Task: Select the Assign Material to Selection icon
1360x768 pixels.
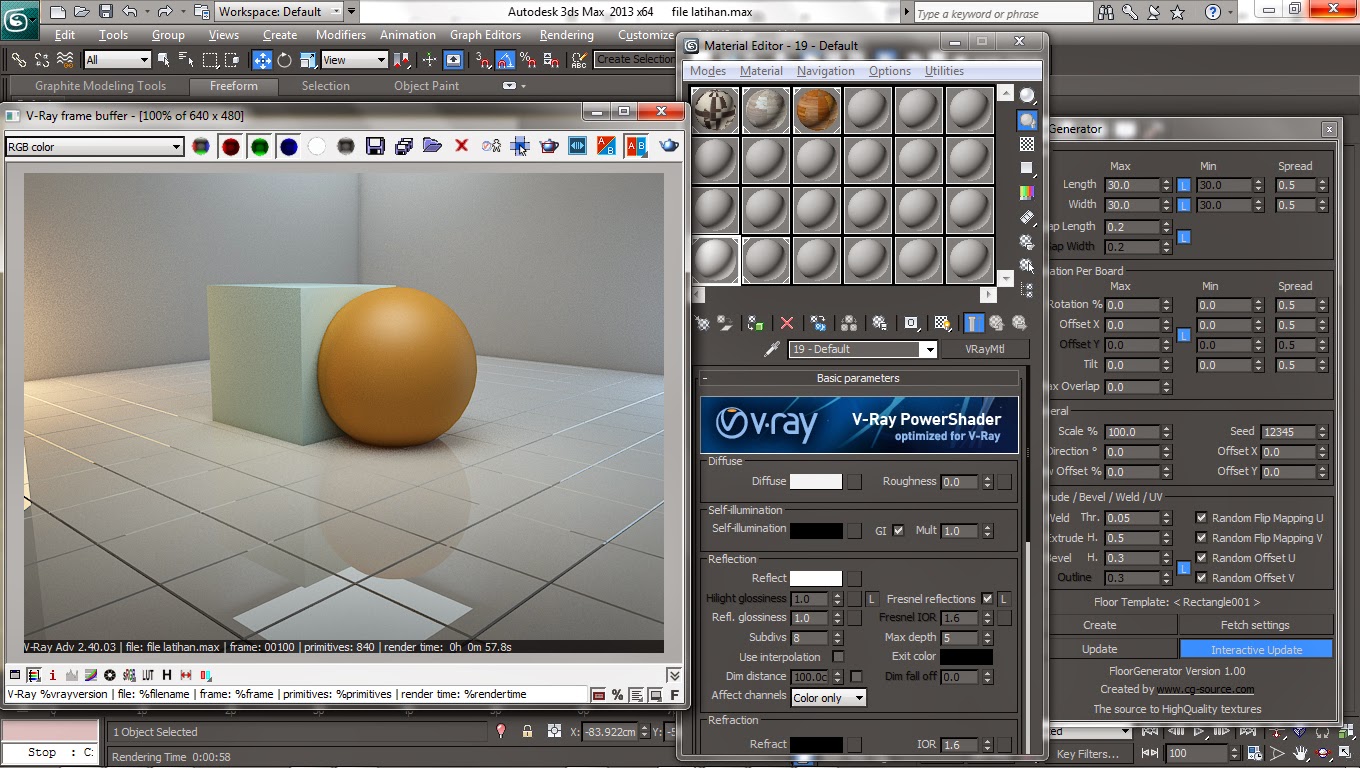Action: [756, 323]
